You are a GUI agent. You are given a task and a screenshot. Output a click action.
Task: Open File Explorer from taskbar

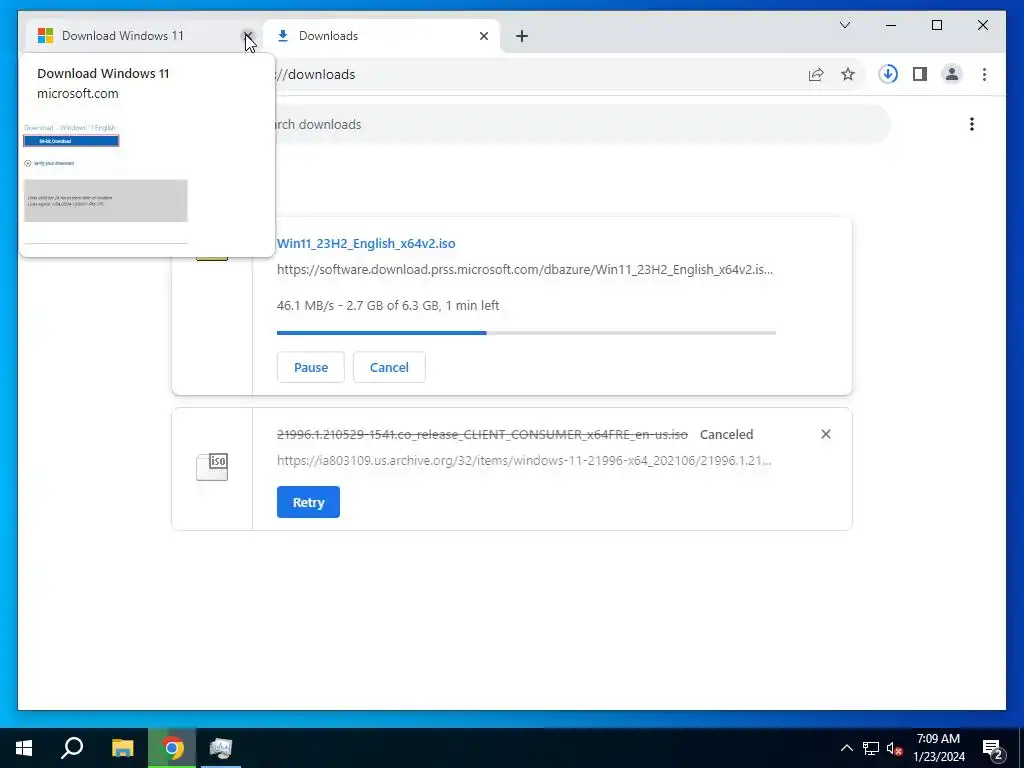tap(122, 748)
